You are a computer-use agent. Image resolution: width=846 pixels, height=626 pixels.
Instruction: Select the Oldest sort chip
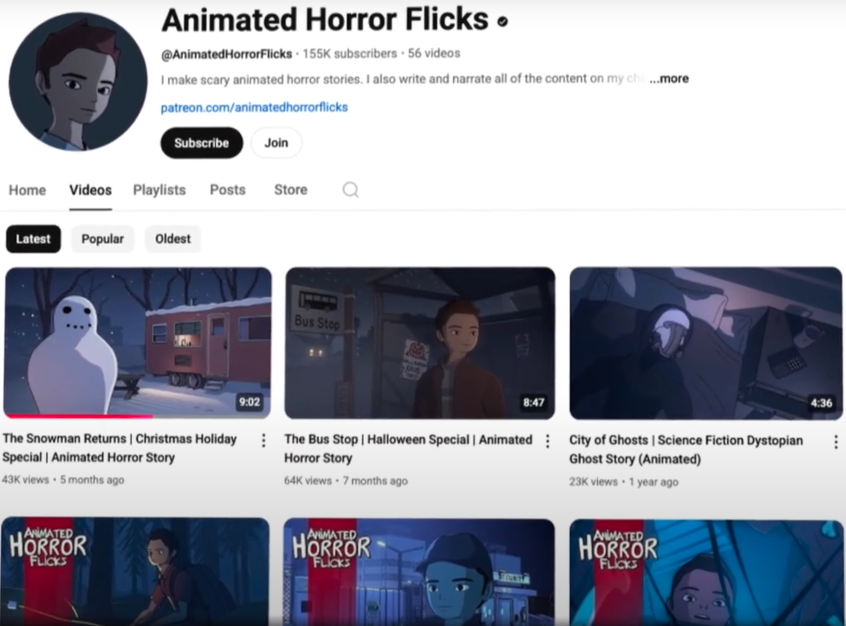click(x=173, y=239)
